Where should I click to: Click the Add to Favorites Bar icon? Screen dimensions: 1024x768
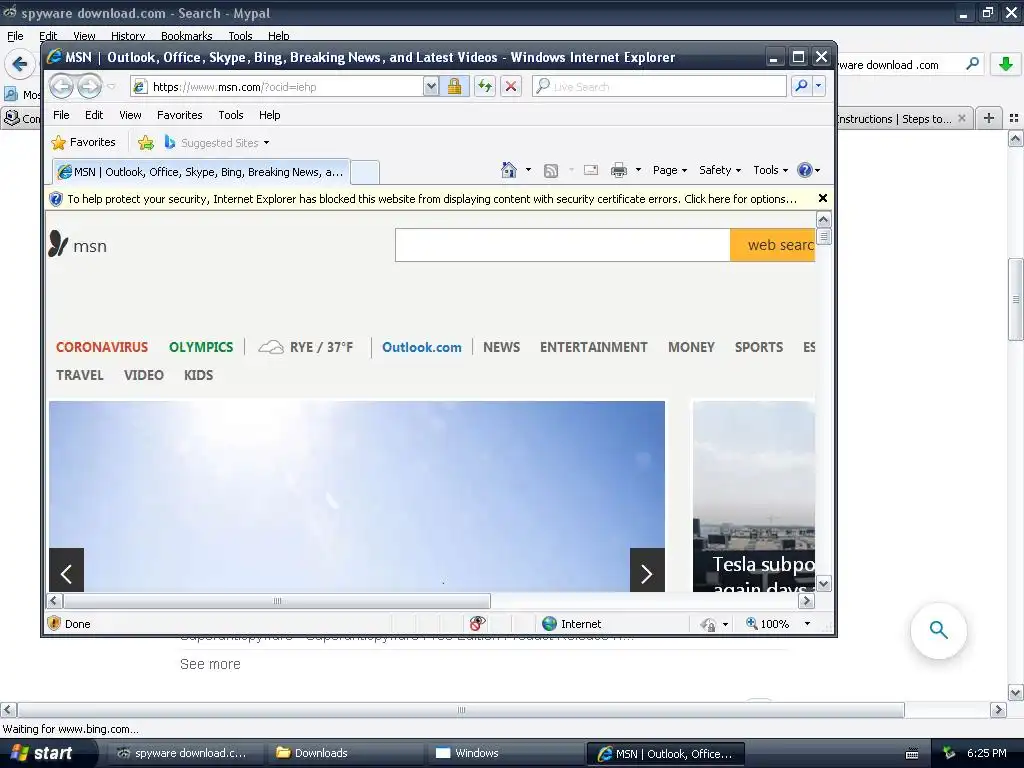pyautogui.click(x=146, y=142)
